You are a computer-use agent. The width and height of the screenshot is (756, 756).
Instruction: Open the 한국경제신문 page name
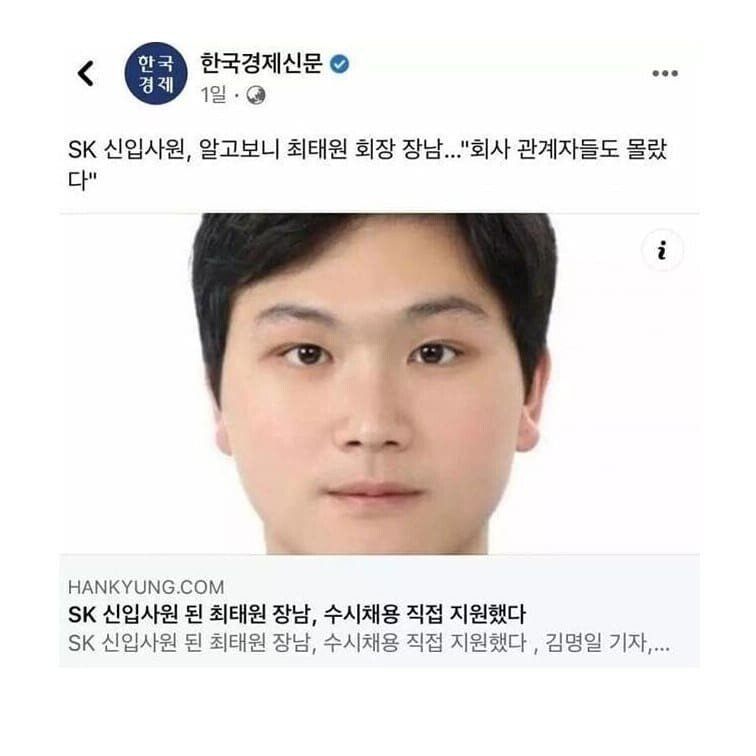(261, 64)
